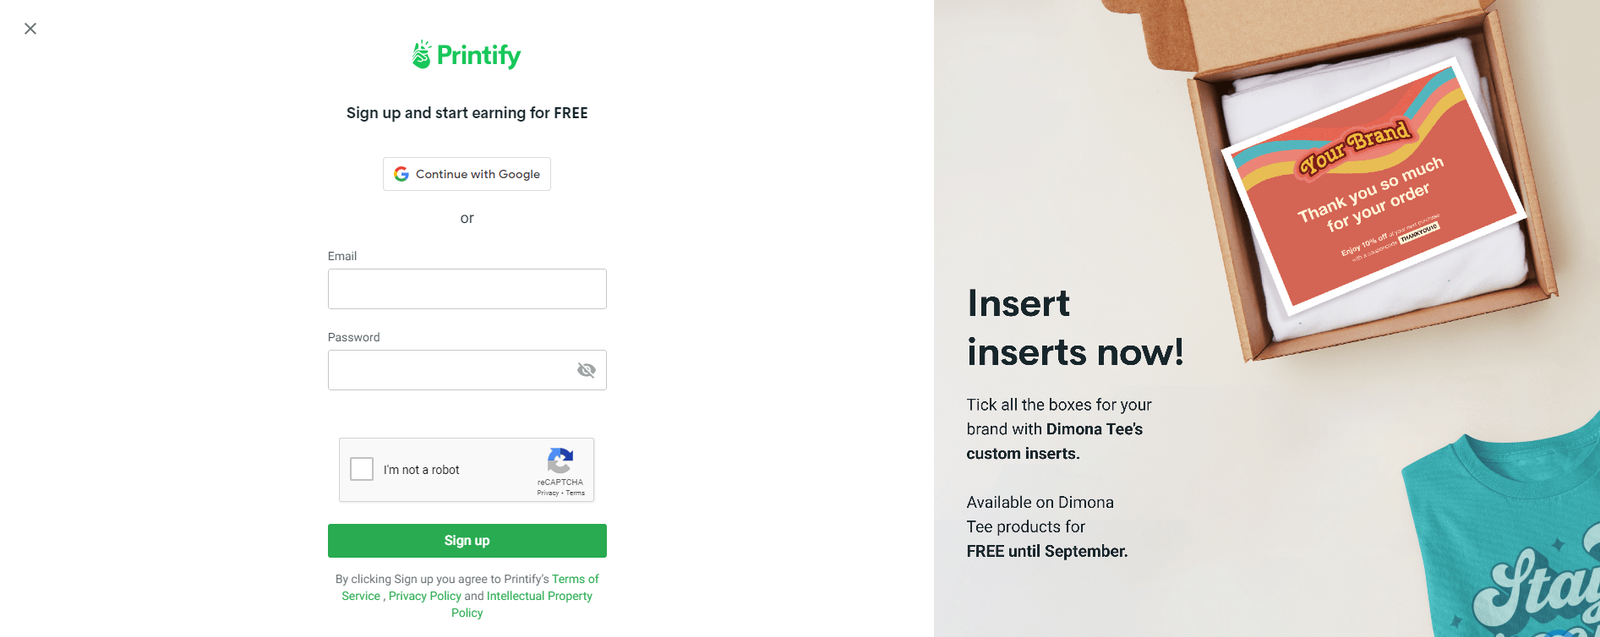
Task: Click the Printify wordmark text
Action: click(x=478, y=55)
